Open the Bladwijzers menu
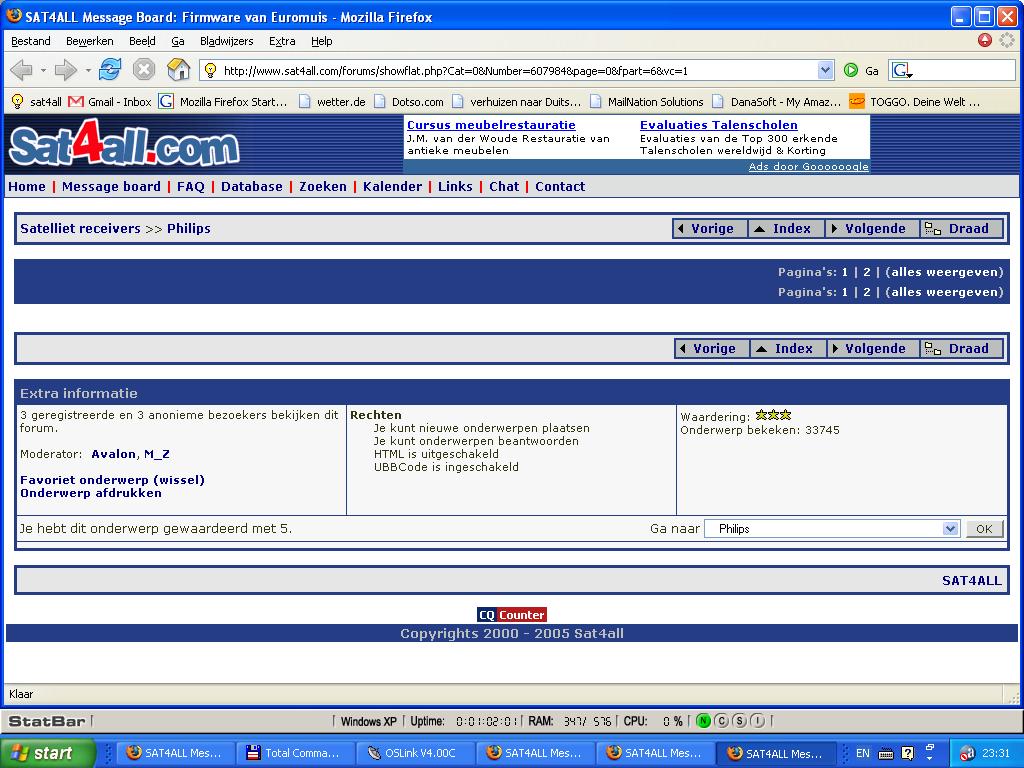 pyautogui.click(x=226, y=41)
